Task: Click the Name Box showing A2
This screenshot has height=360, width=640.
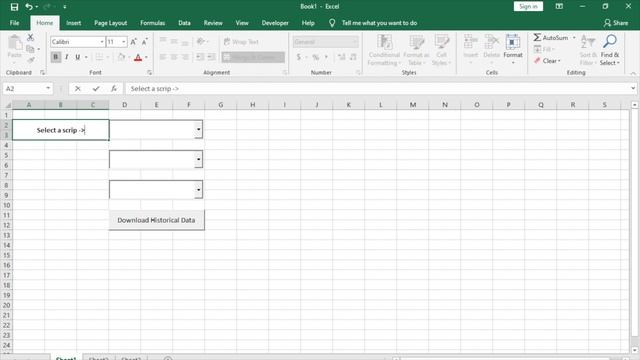Action: tap(24, 88)
